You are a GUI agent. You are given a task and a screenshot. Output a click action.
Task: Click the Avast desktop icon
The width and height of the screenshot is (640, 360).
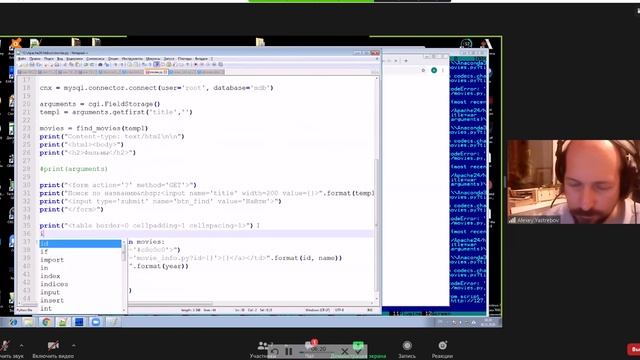click(16, 42)
